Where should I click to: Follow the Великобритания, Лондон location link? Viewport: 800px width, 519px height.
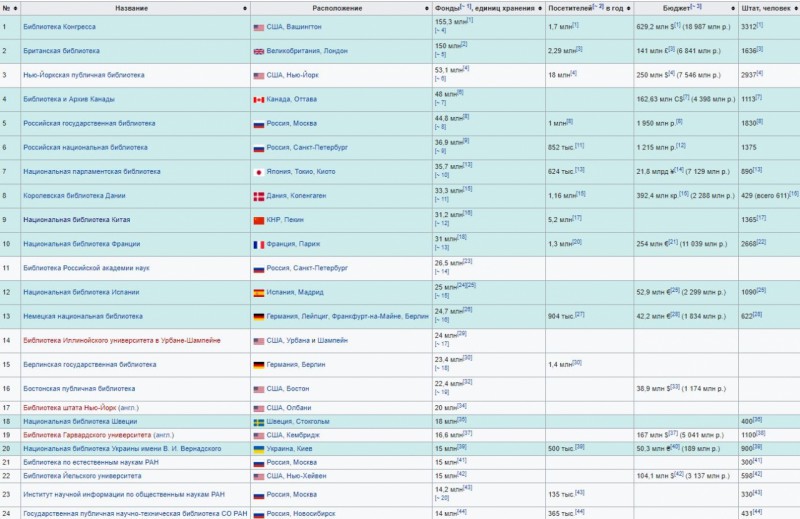(307, 51)
